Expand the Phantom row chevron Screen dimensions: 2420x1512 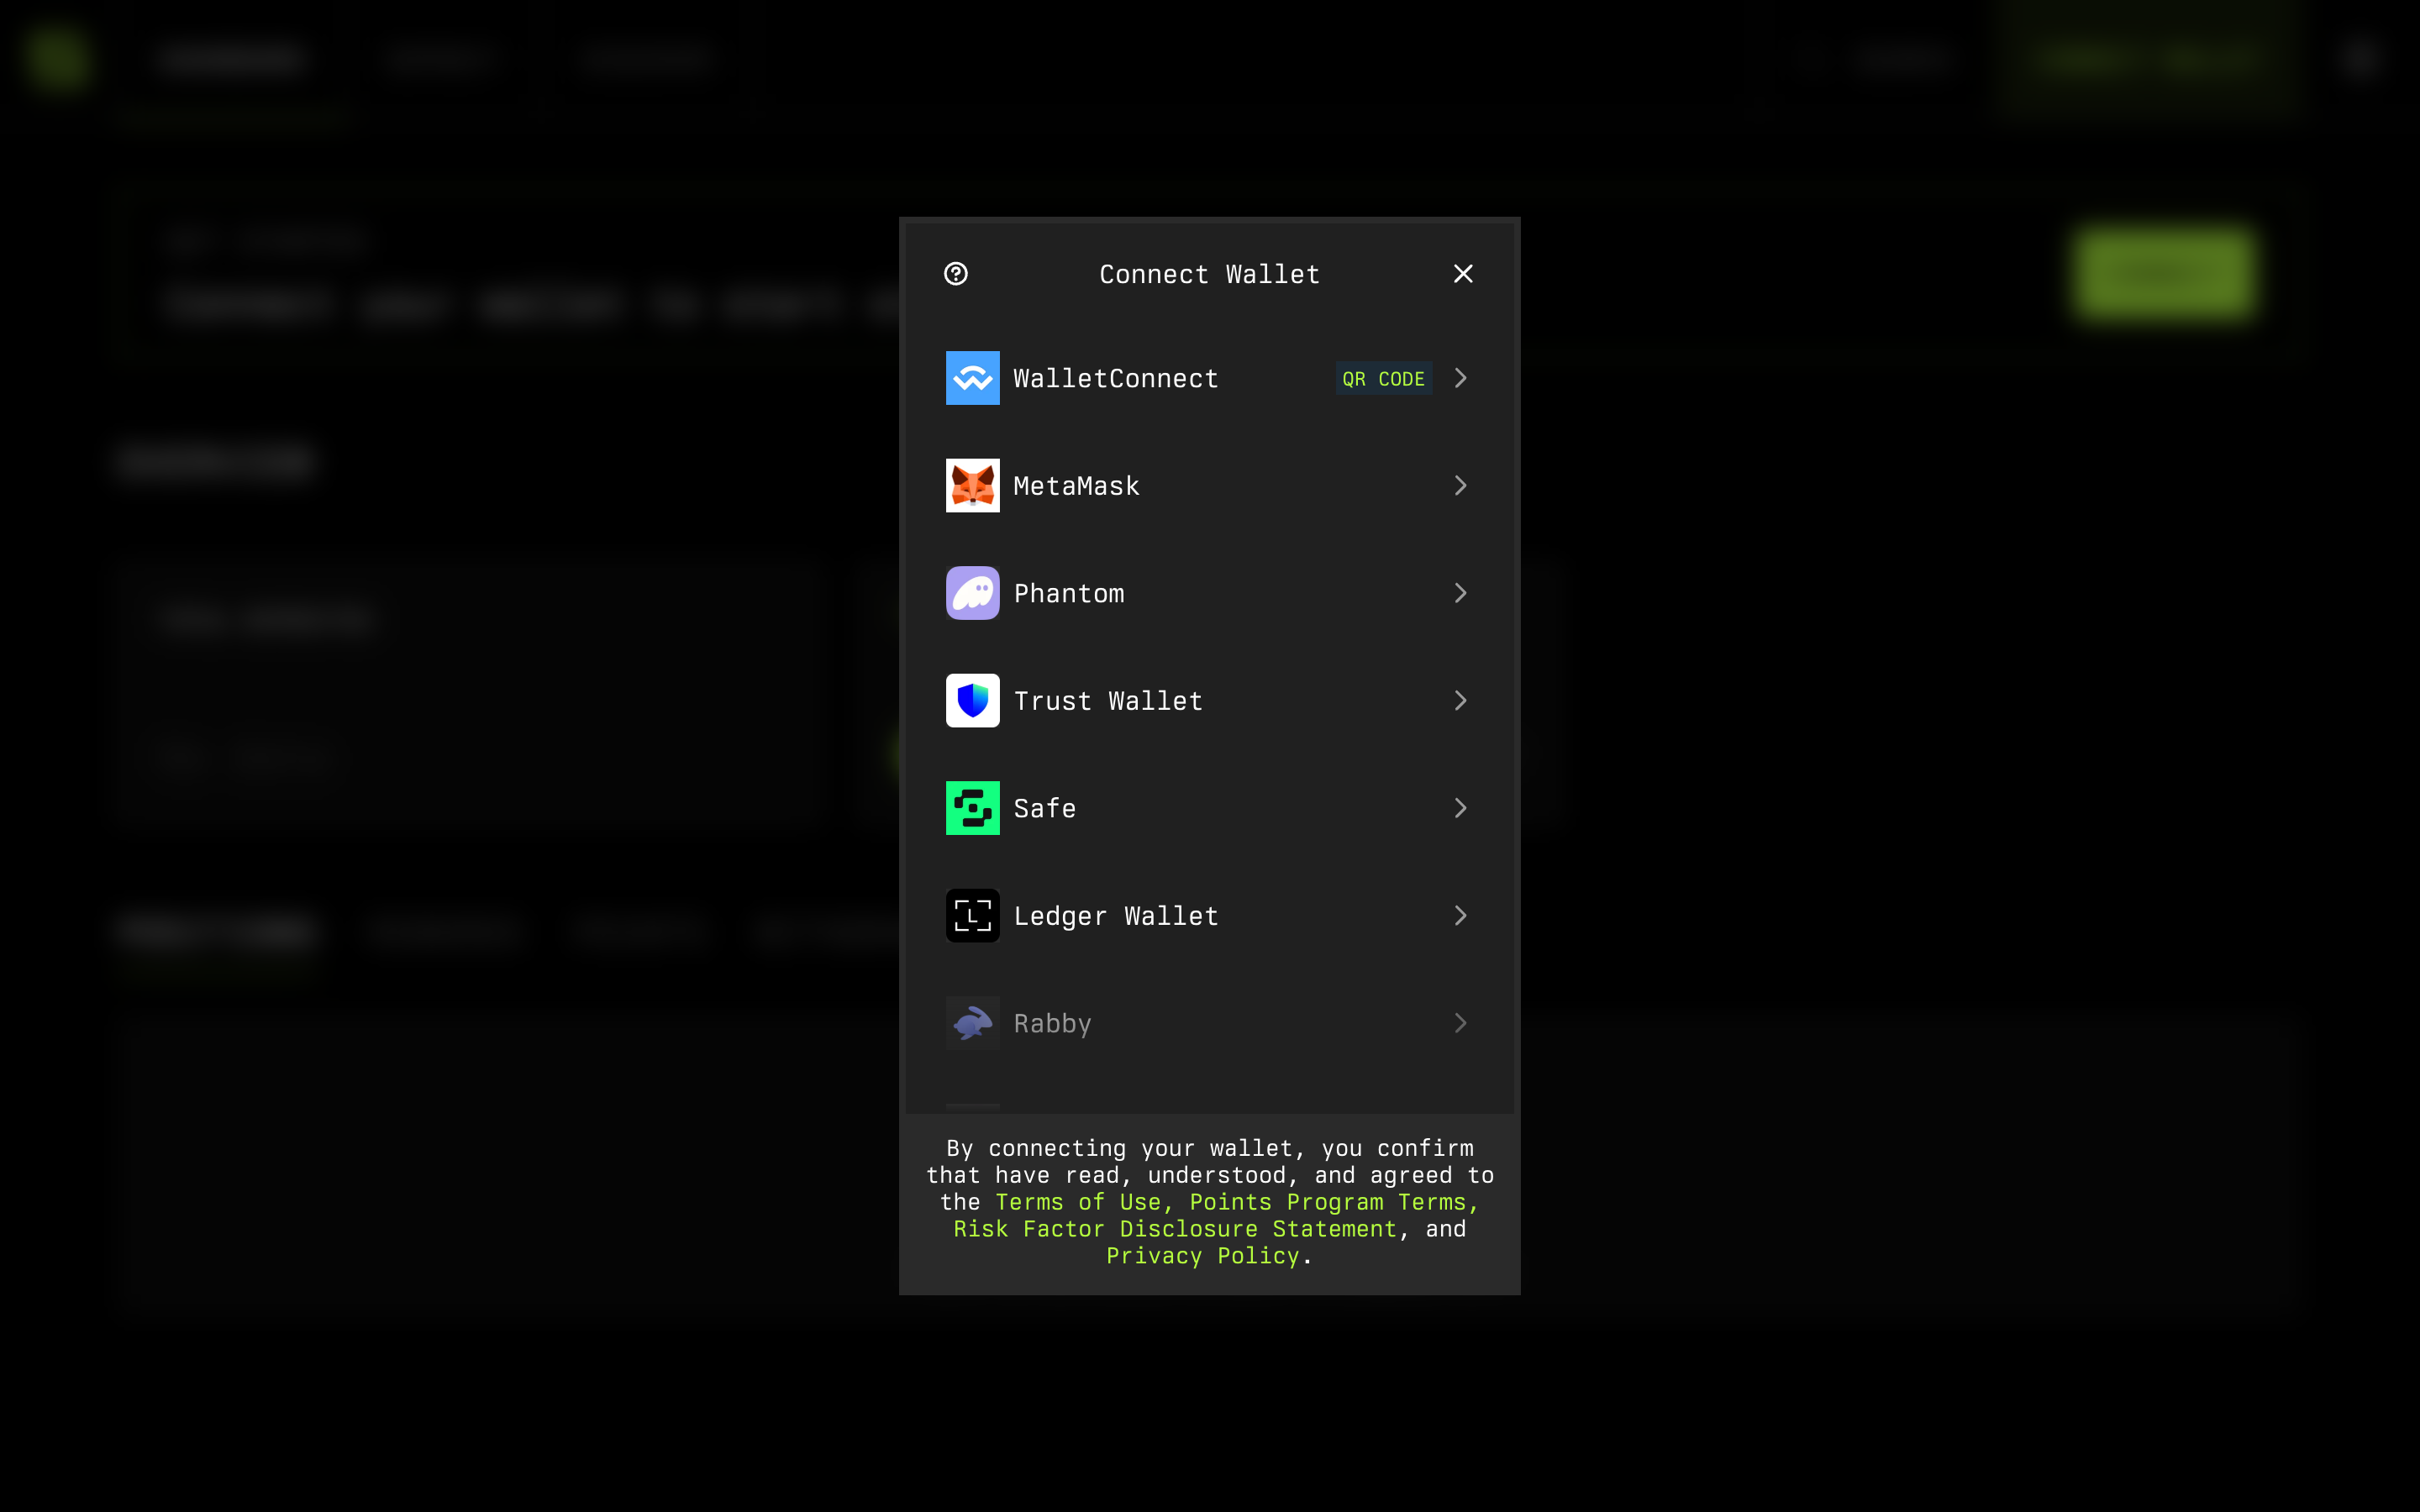click(x=1461, y=593)
